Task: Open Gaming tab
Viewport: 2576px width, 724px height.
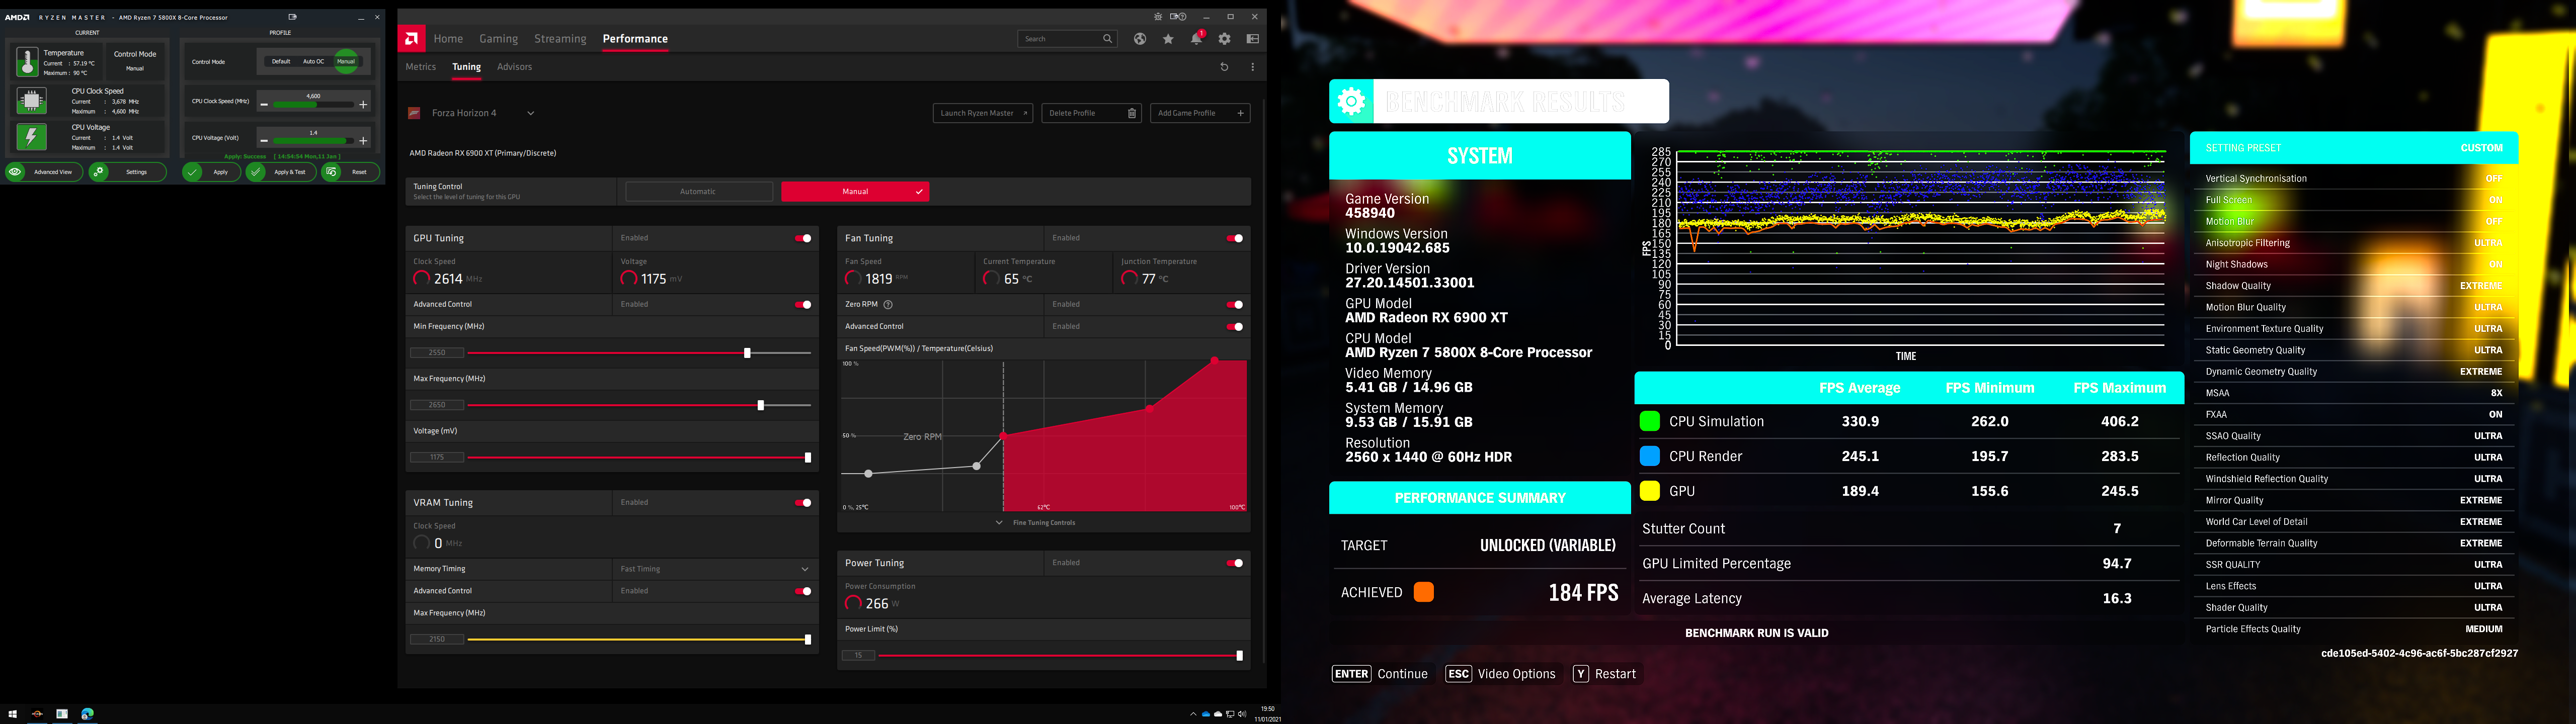Action: pos(498,39)
